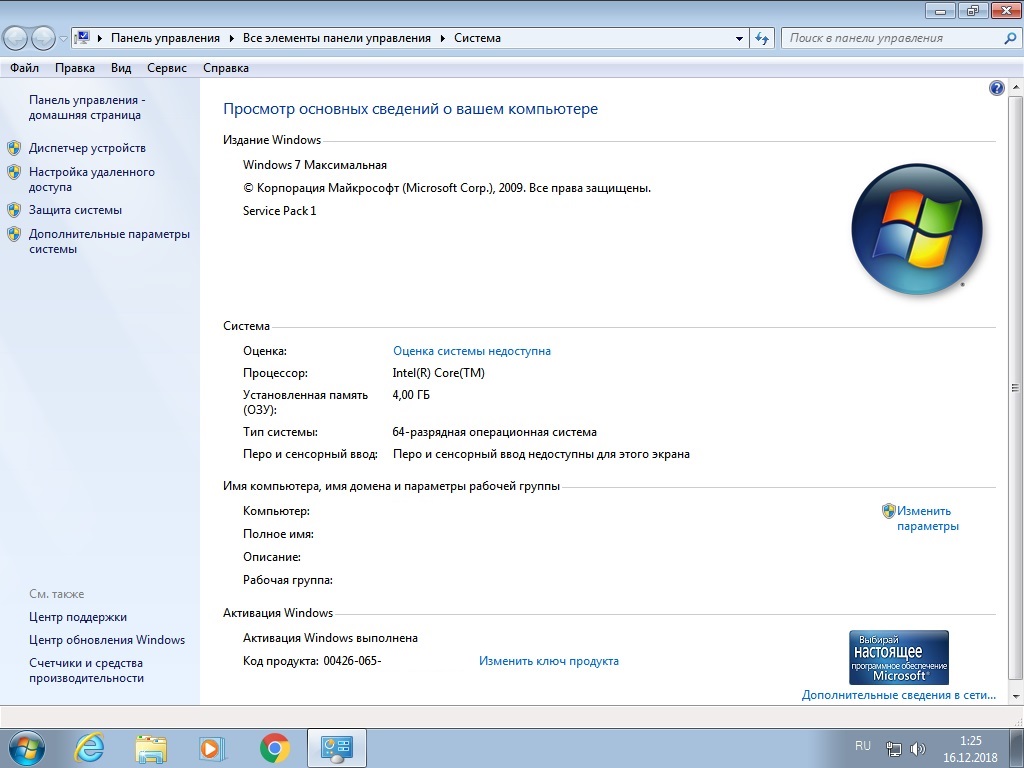This screenshot has height=768, width=1024.
Task: Open Настройка удаленного доступа link
Action: pyautogui.click(x=91, y=180)
